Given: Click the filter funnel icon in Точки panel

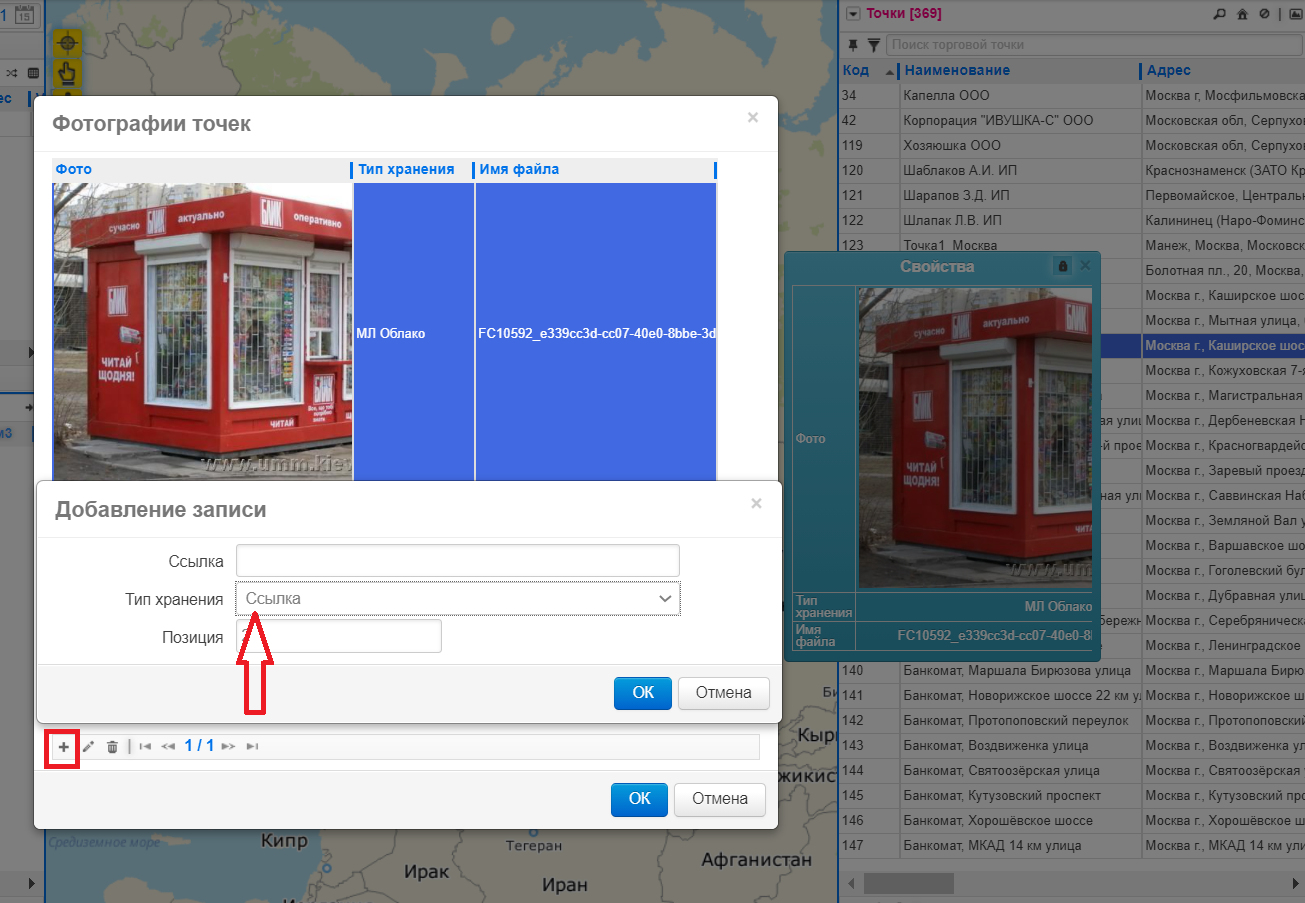Looking at the screenshot, I should click(874, 45).
